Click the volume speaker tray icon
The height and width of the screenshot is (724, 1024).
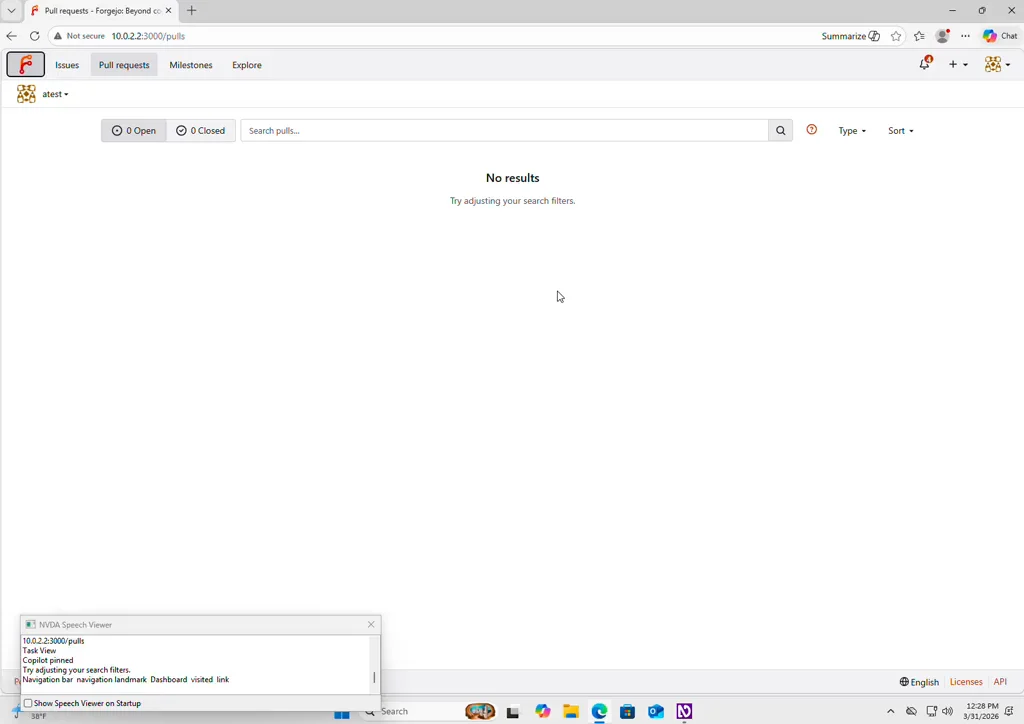point(948,711)
